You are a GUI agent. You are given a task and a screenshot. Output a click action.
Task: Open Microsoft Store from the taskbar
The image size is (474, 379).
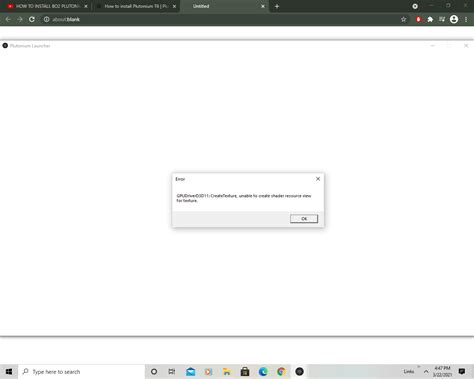245,371
